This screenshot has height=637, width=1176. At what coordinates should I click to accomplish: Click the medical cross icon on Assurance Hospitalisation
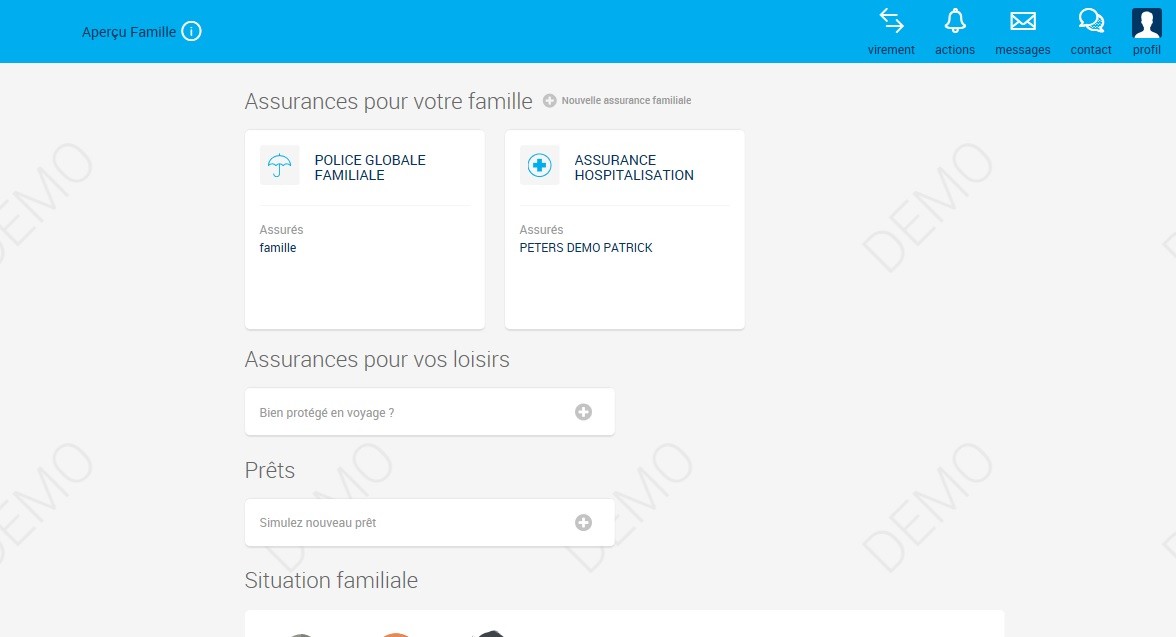pos(539,165)
